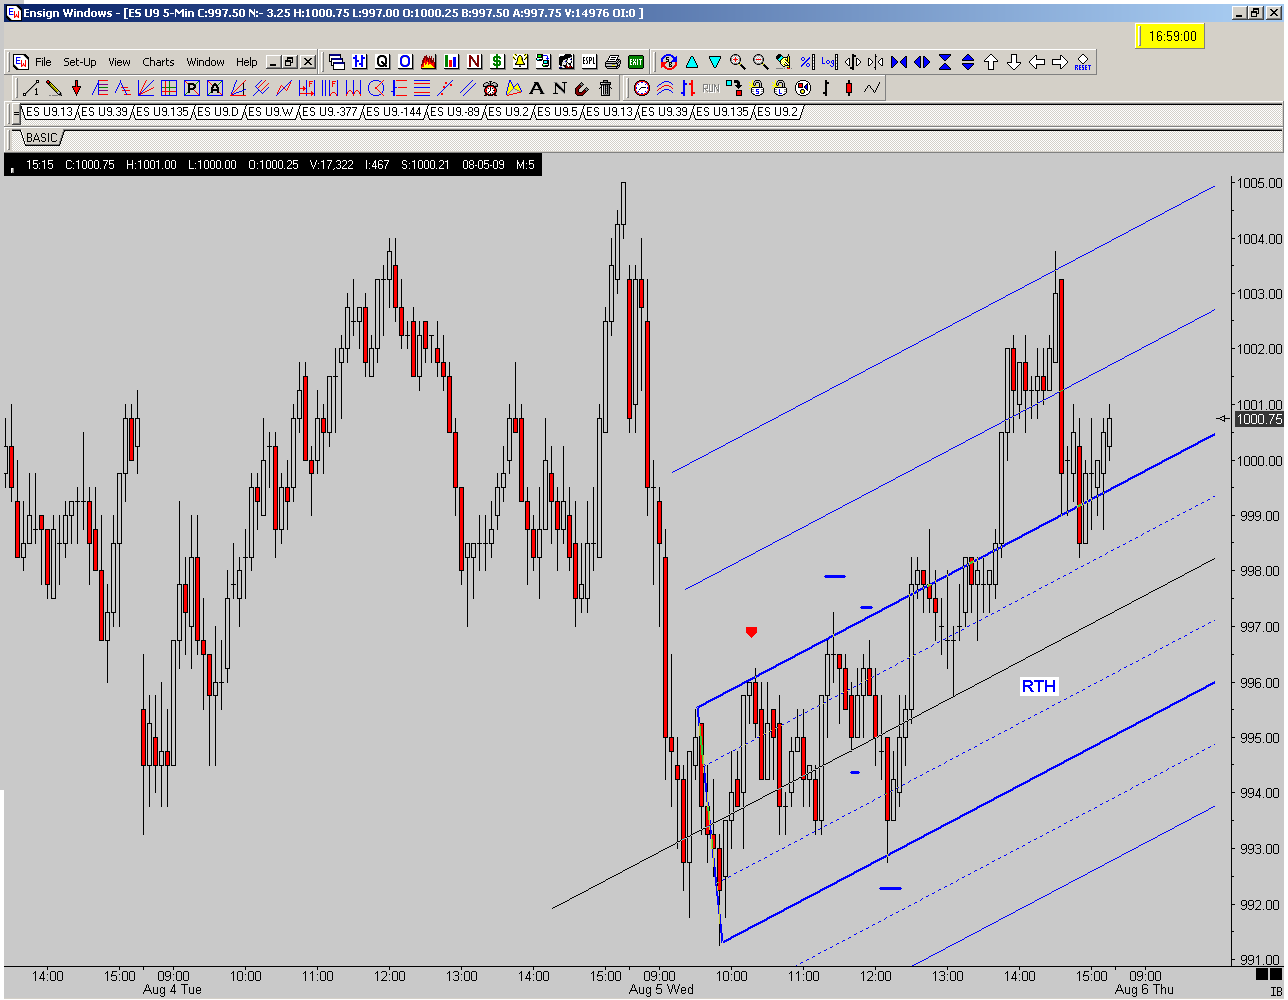Switch to the ES U9.D tab
Screen dimensions: 1288x1000
click(x=217, y=112)
